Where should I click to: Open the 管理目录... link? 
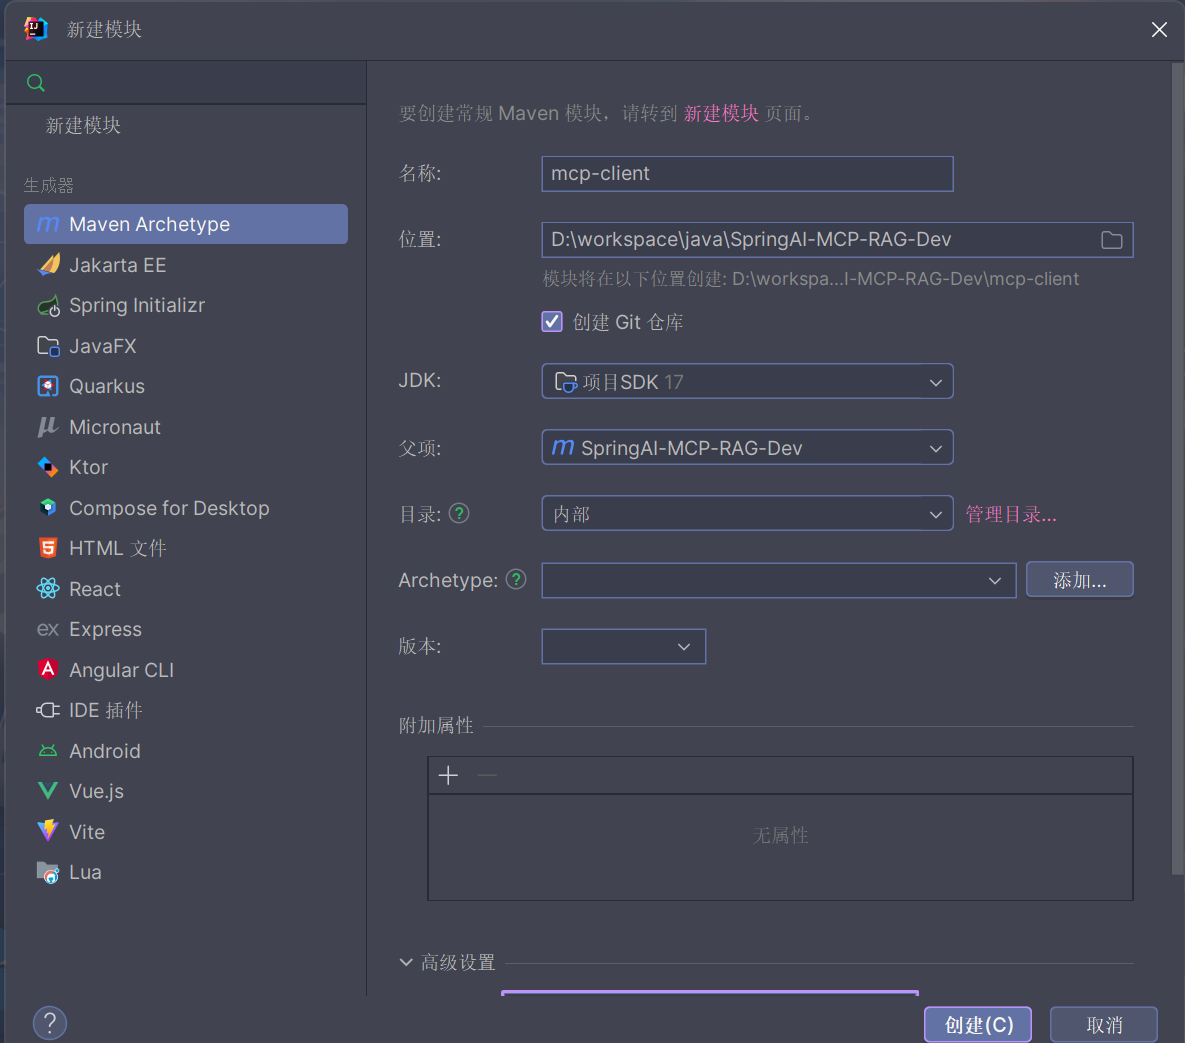click(1011, 515)
